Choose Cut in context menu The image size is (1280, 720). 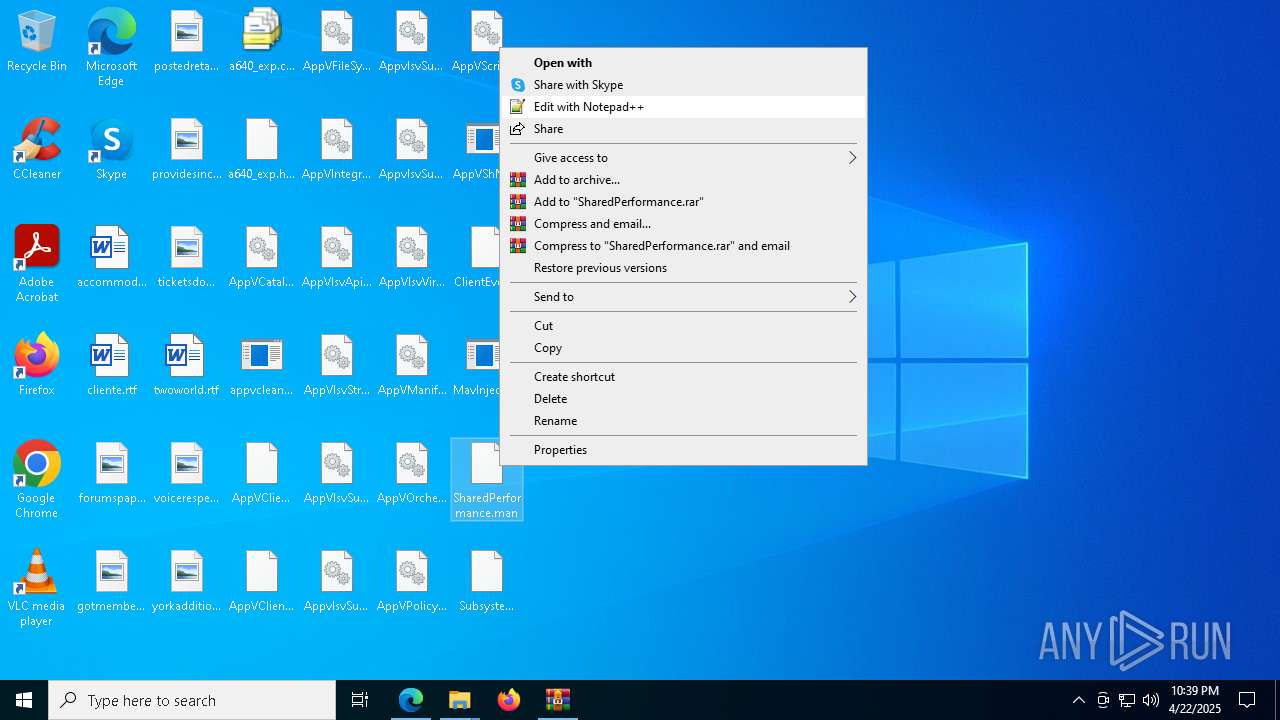point(683,326)
